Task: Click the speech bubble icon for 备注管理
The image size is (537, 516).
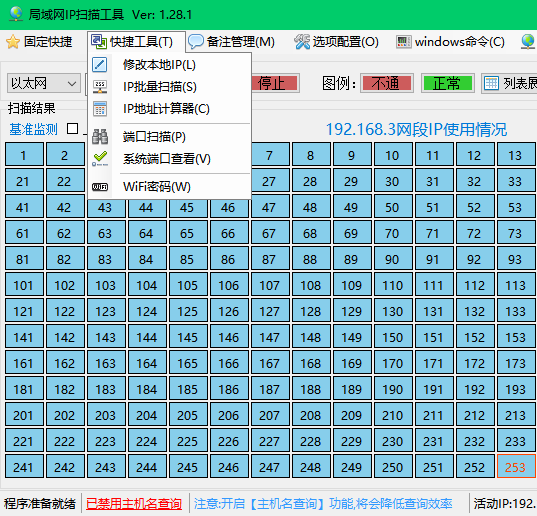Action: (x=196, y=42)
